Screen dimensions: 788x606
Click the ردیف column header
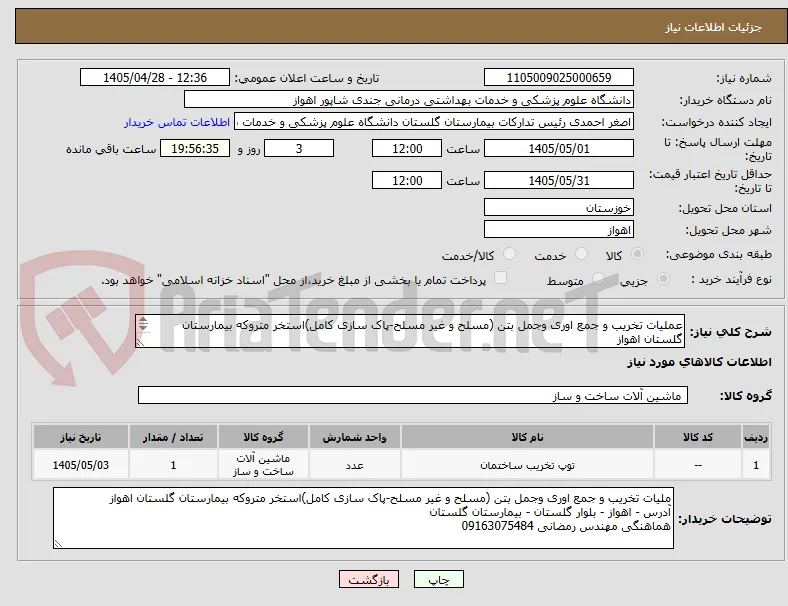(x=755, y=437)
